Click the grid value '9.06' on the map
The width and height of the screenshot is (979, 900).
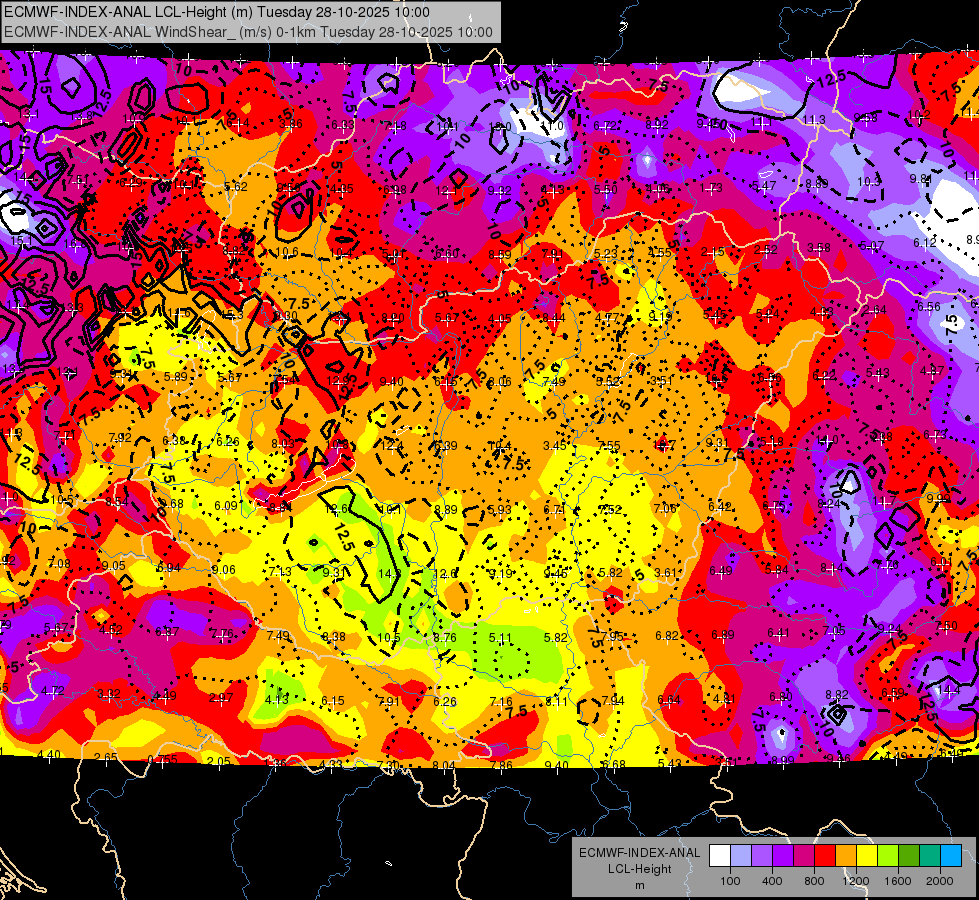pyautogui.click(x=224, y=570)
